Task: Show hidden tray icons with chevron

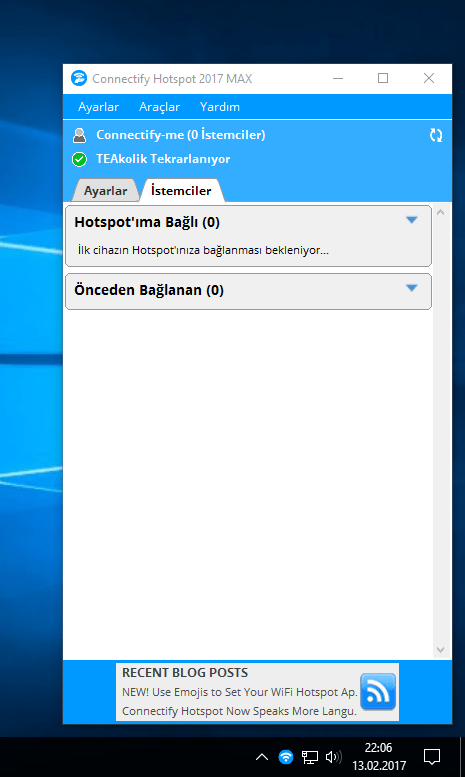Action: [262, 757]
